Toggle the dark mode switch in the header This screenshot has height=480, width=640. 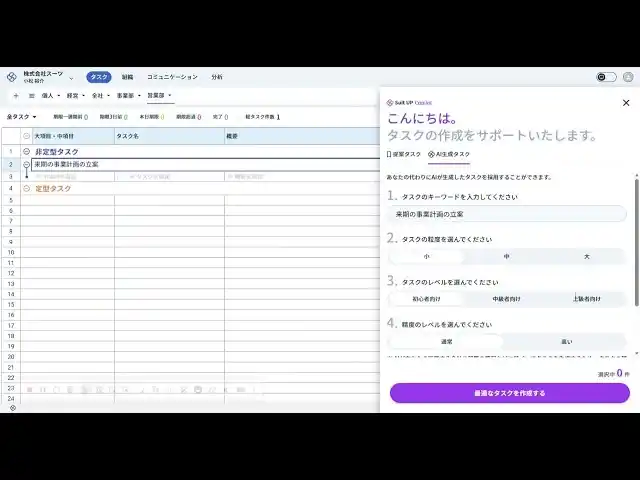(x=606, y=77)
